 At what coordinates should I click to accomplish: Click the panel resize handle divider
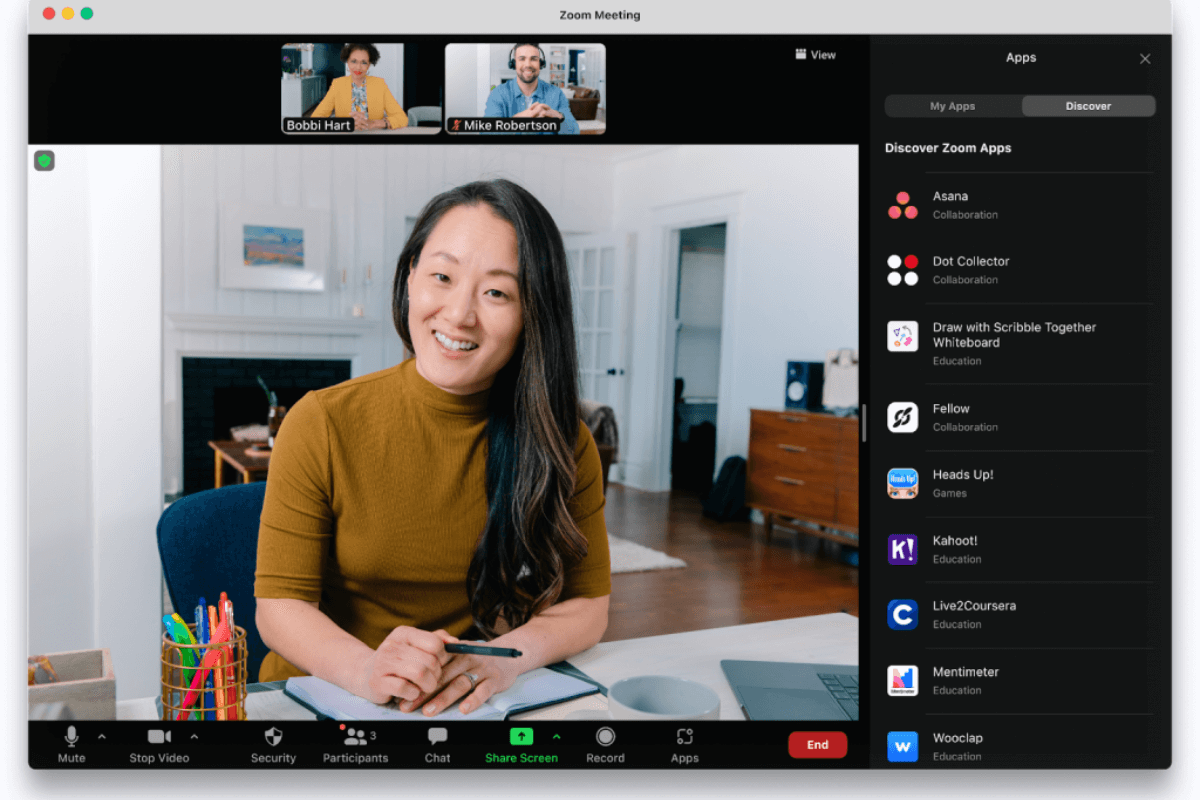click(x=864, y=423)
